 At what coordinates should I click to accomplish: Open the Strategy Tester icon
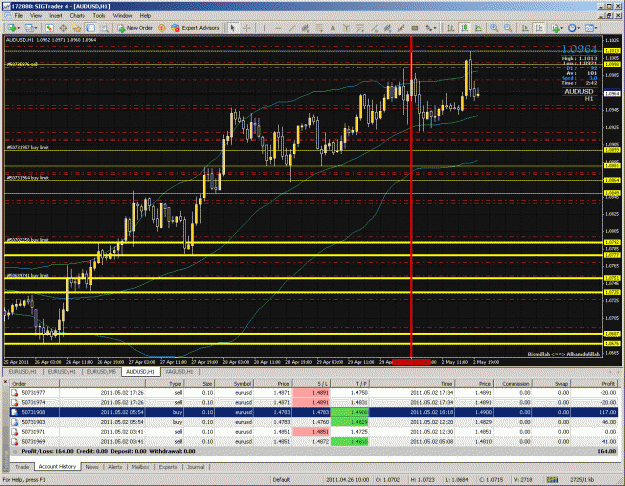[104, 28]
